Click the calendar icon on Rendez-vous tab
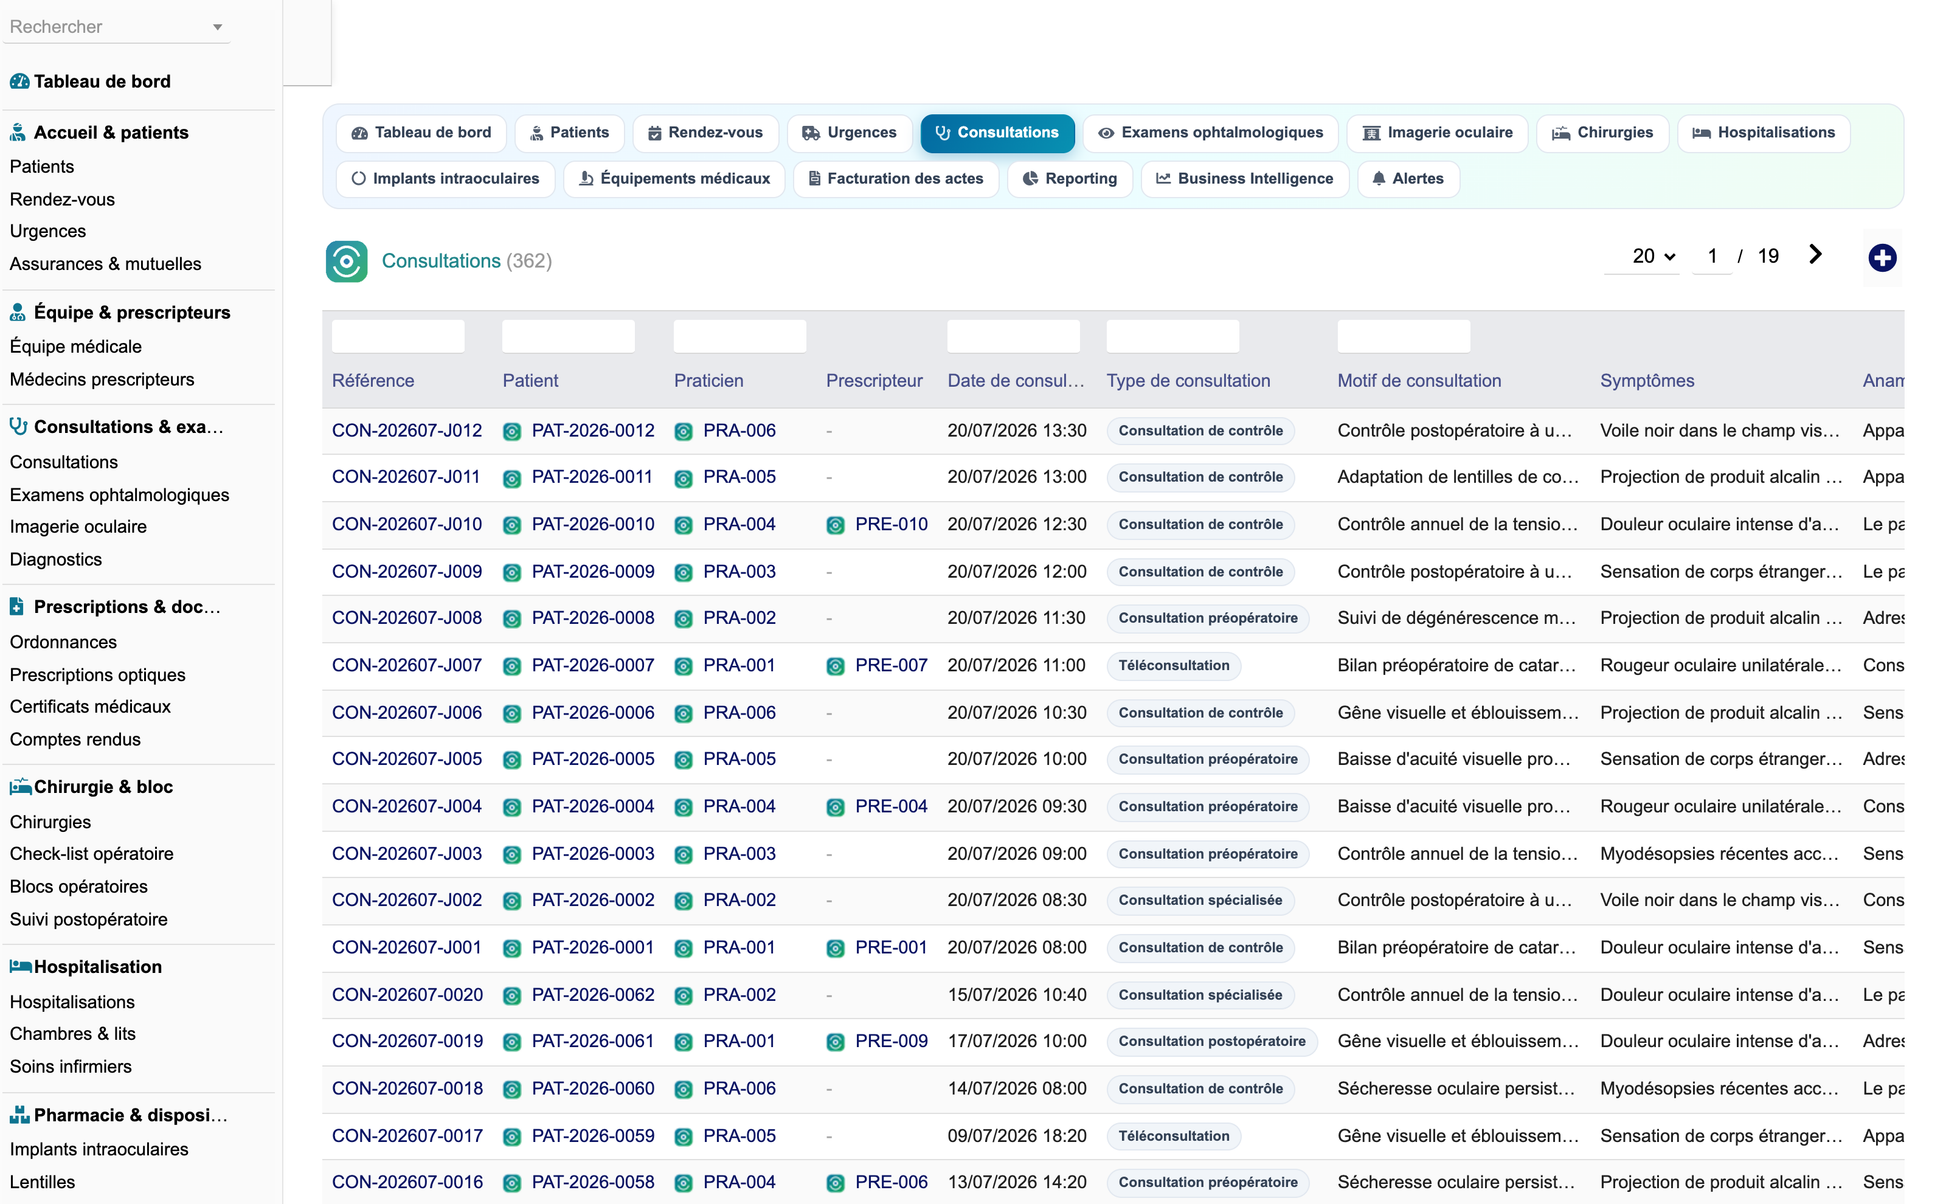Image resolution: width=1946 pixels, height=1204 pixels. [x=654, y=133]
